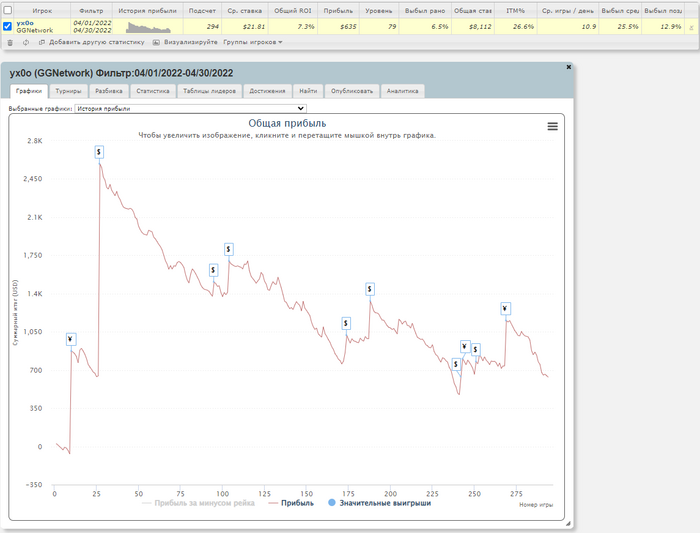Toggle the Прибыль за минусом рейка legend series
This screenshot has height=533, width=700.
198,503
